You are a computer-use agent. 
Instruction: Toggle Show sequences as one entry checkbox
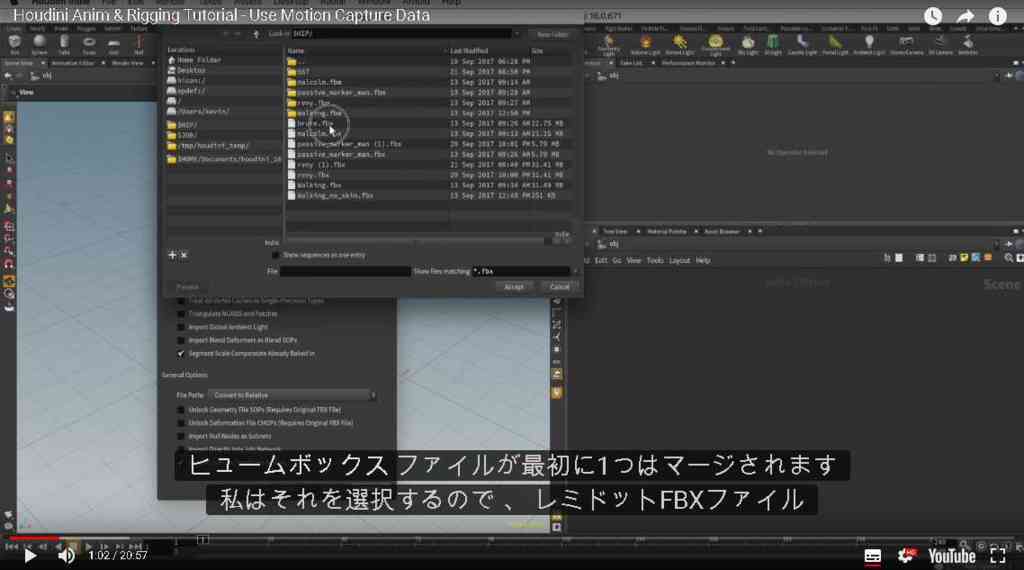275,255
